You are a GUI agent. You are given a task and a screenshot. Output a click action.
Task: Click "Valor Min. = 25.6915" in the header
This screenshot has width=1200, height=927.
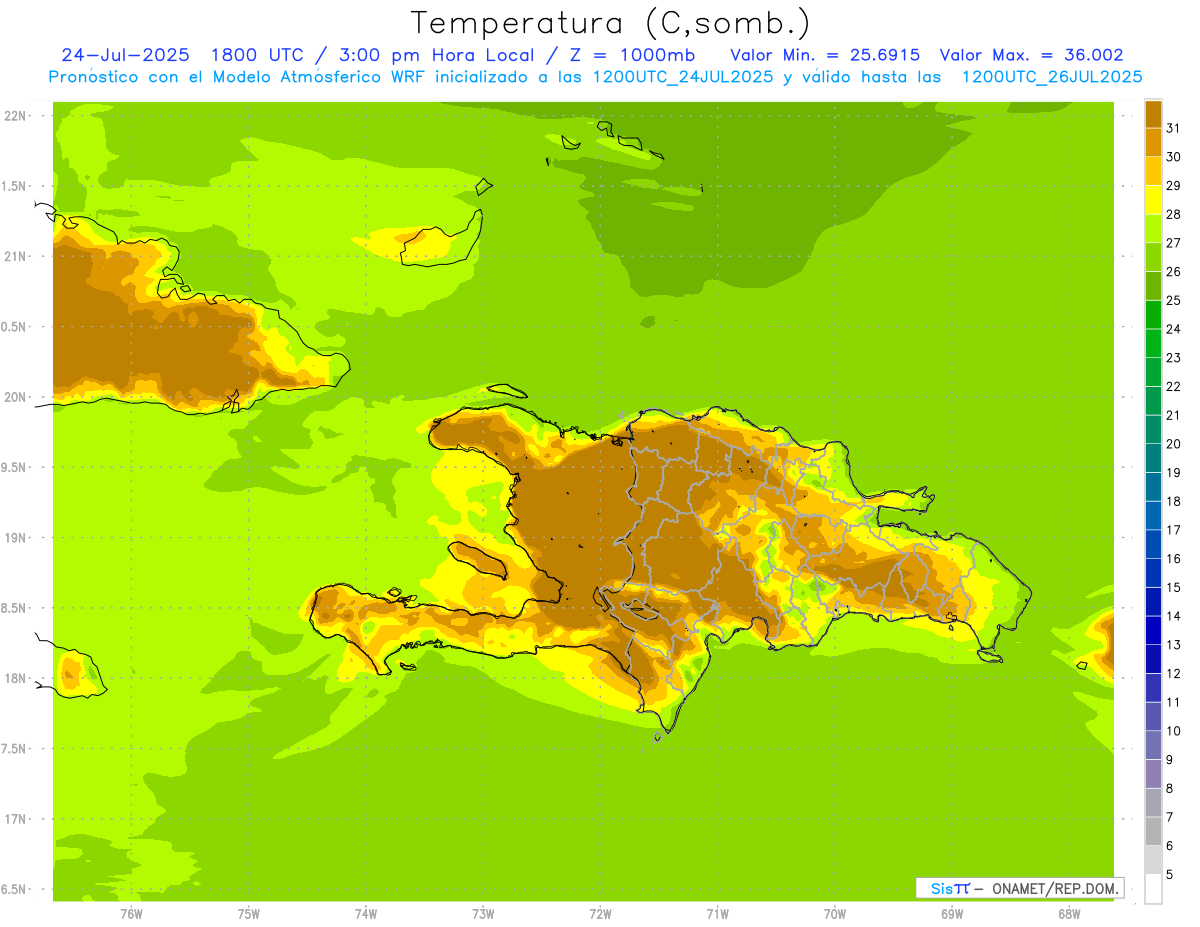click(x=825, y=55)
